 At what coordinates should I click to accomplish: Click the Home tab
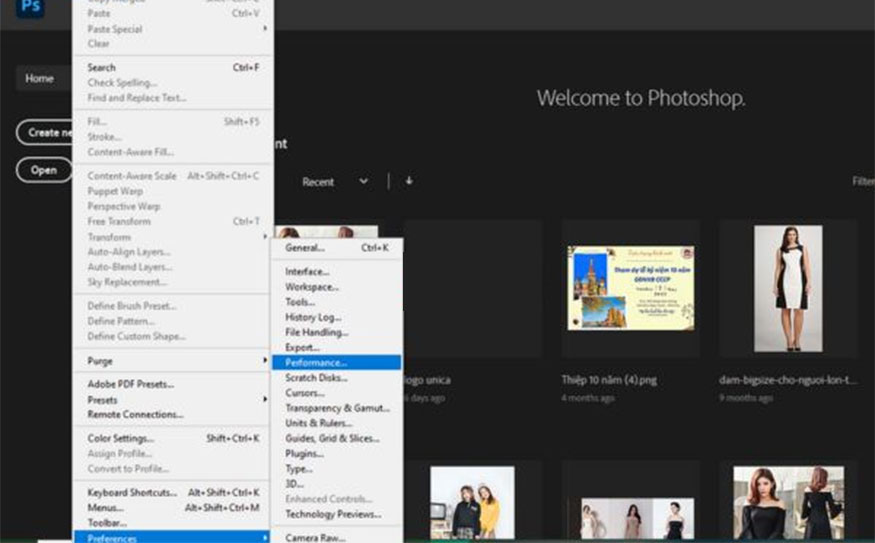[x=42, y=79]
